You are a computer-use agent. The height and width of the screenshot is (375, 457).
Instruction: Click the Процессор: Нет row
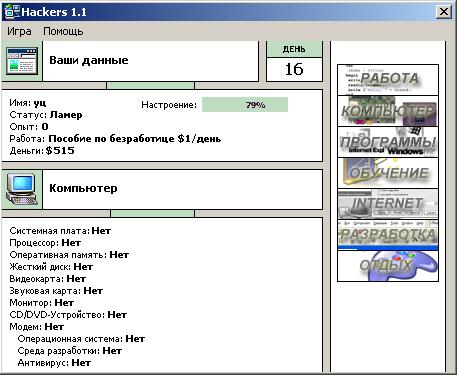(x=45, y=243)
